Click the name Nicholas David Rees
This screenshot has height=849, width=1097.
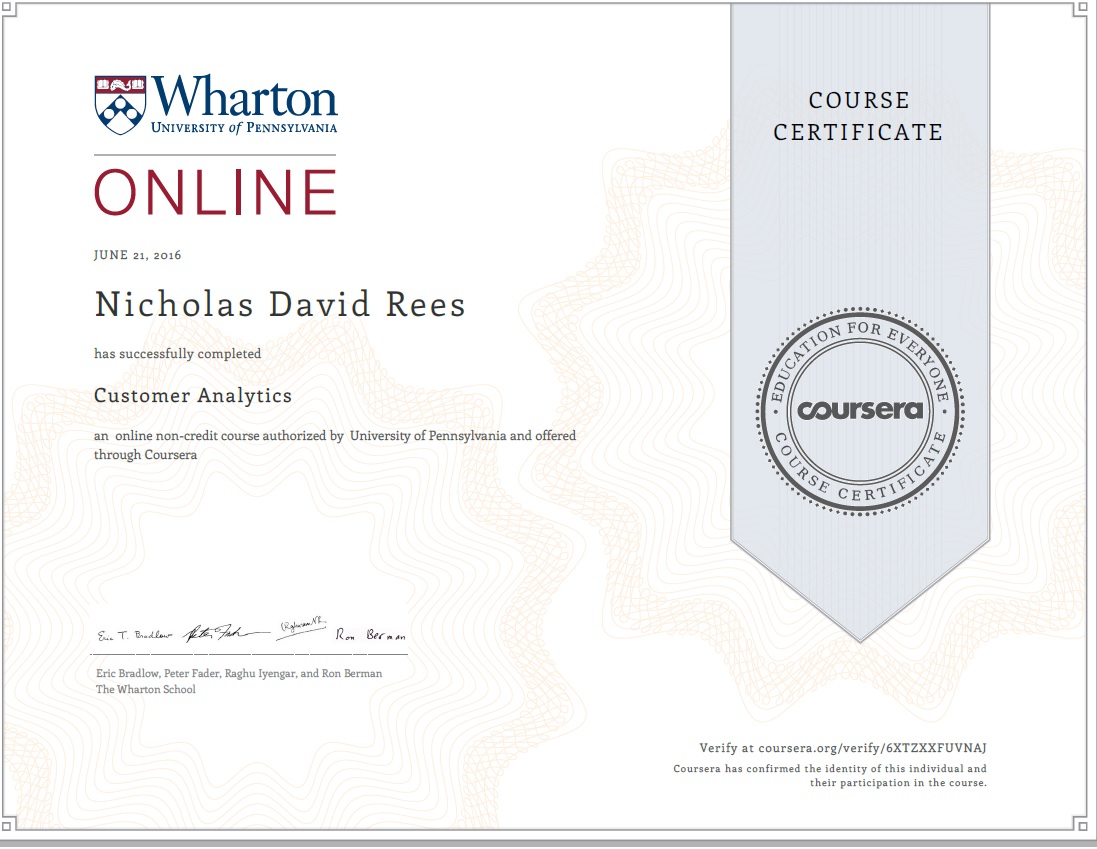pos(280,305)
